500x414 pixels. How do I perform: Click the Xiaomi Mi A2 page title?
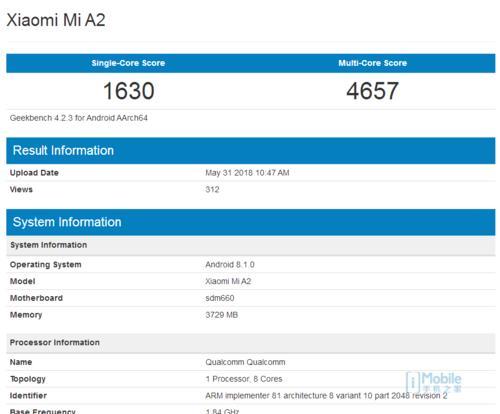(x=56, y=20)
